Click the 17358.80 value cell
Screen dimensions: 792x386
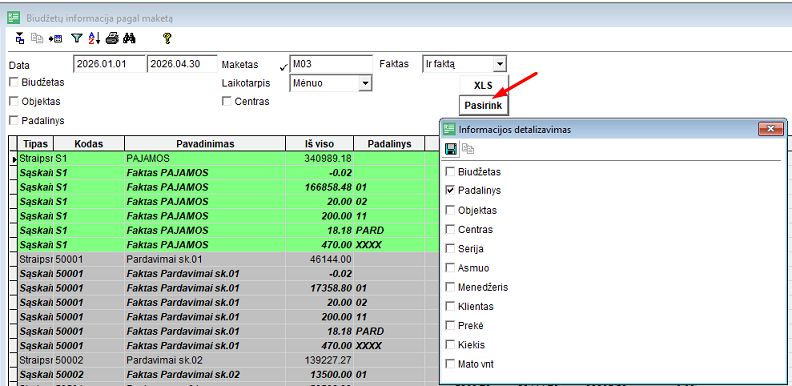320,288
